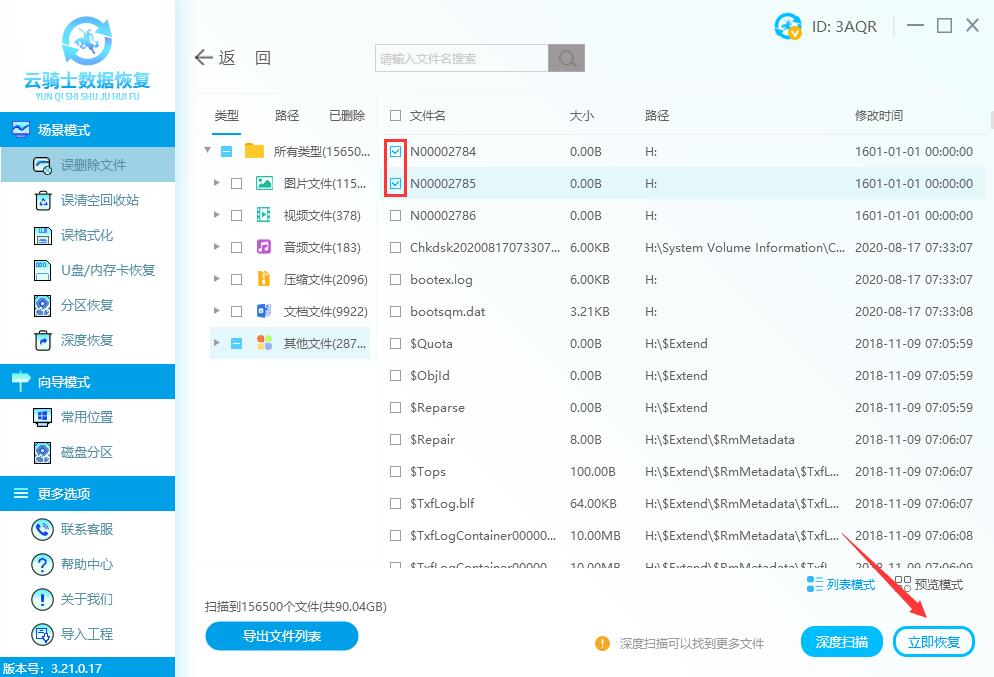This screenshot has height=677, width=994.
Task: Collapse the 所有类型 folder tree
Action: (207, 151)
